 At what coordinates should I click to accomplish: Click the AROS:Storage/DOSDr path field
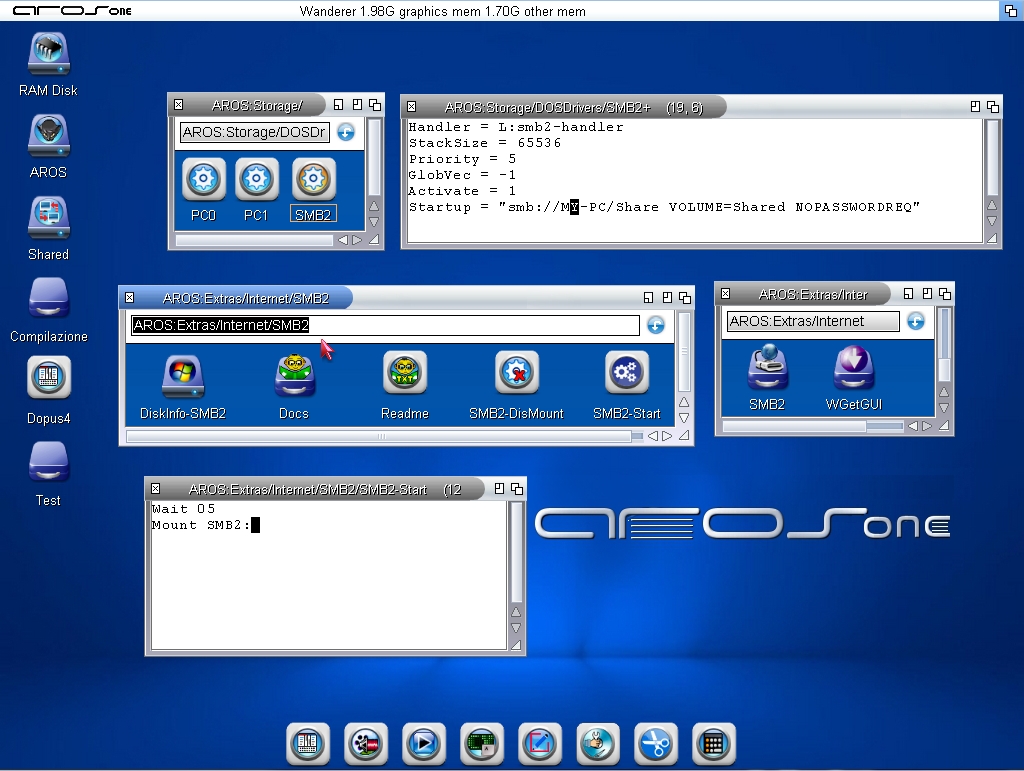click(255, 133)
